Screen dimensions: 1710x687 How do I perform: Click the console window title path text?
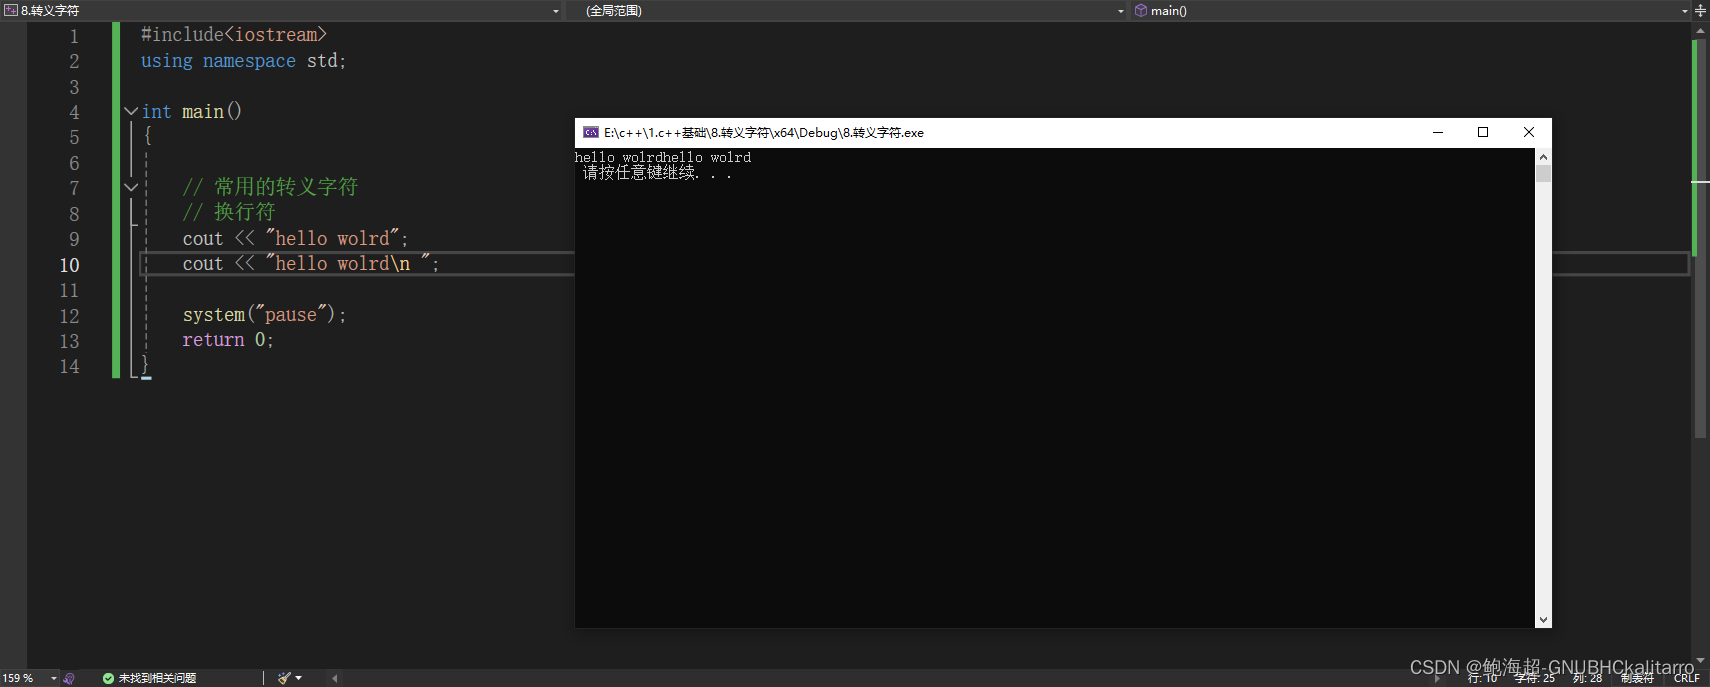[764, 132]
